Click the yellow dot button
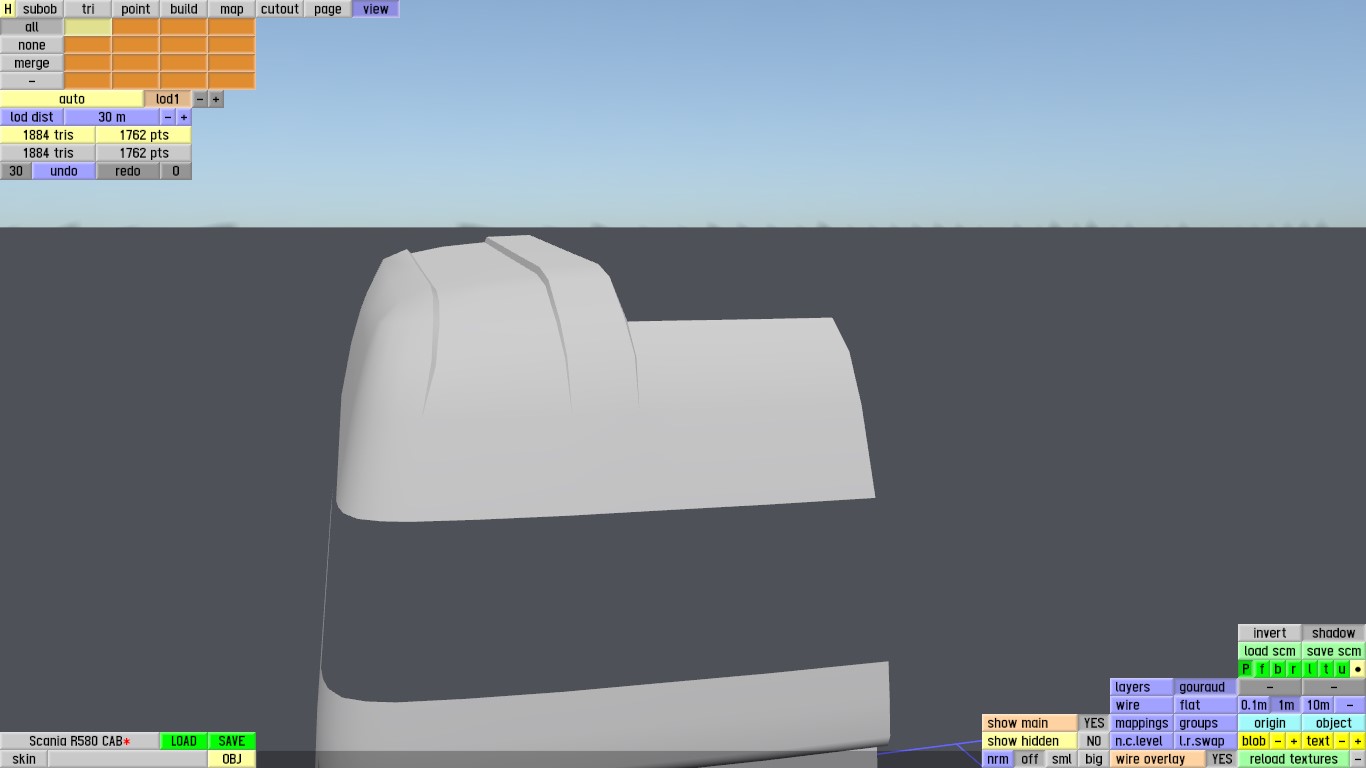Image resolution: width=1366 pixels, height=768 pixels. click(1358, 669)
